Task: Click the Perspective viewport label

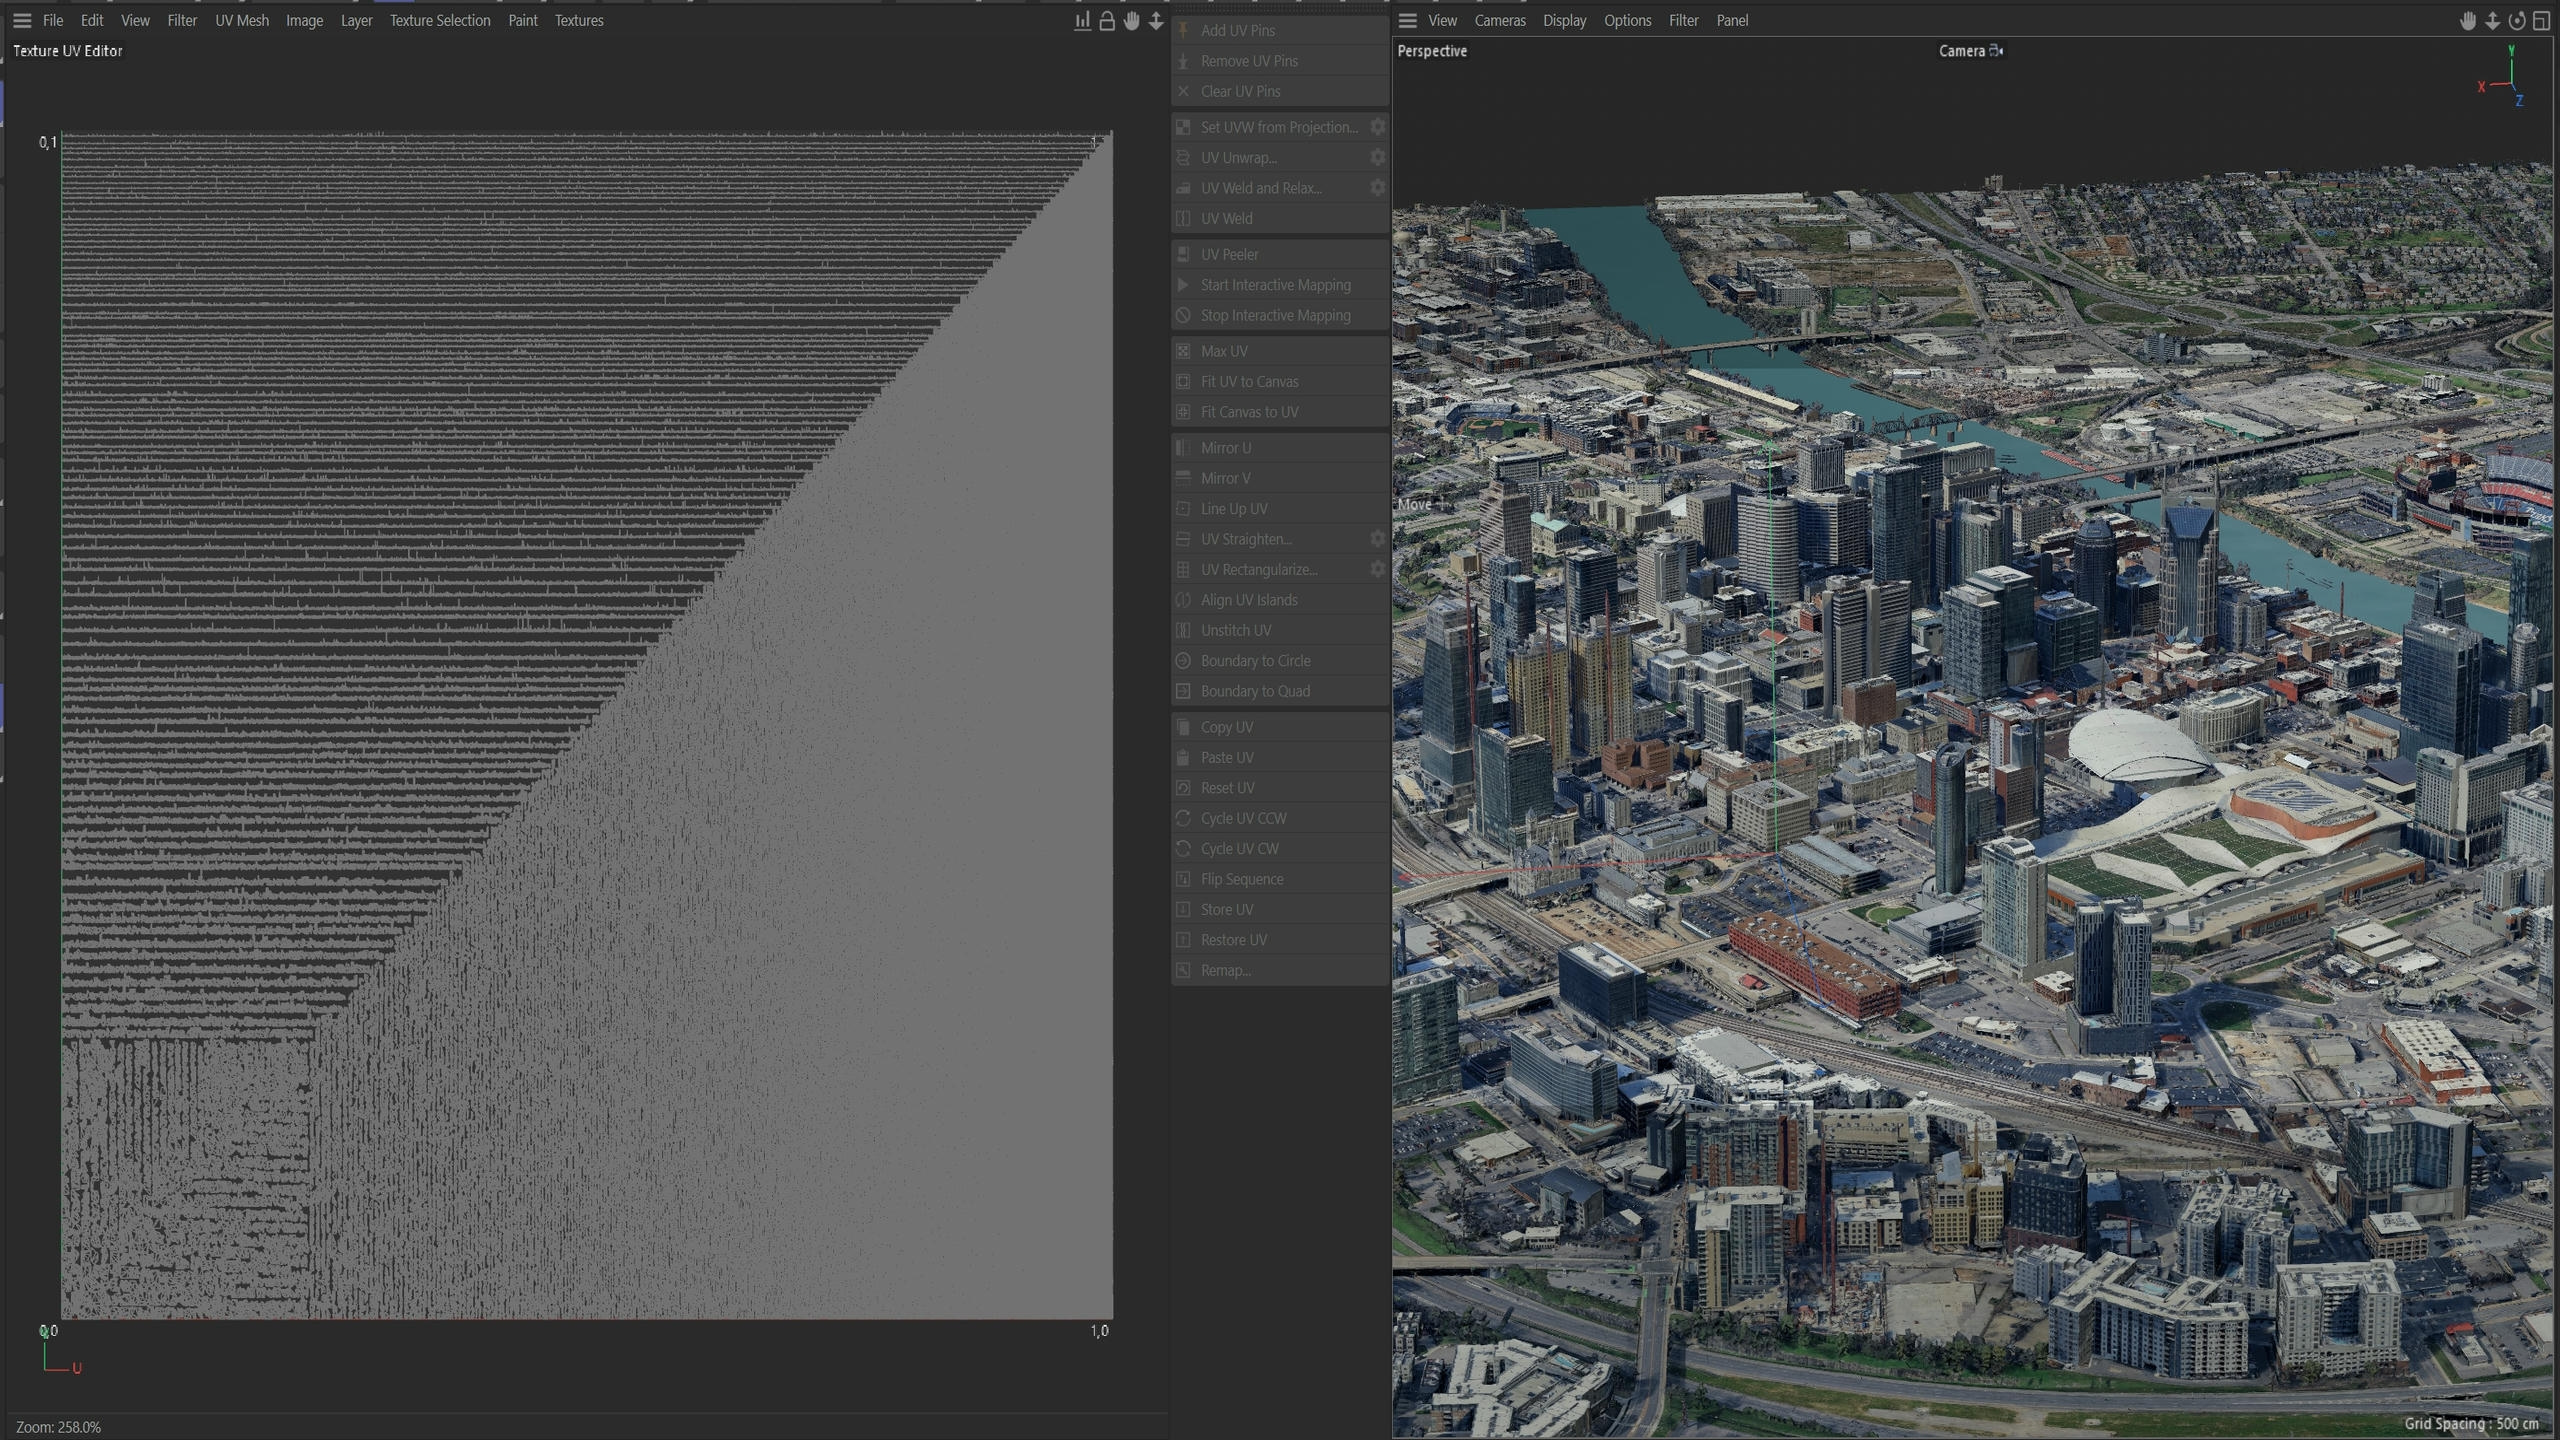Action: click(x=1432, y=51)
